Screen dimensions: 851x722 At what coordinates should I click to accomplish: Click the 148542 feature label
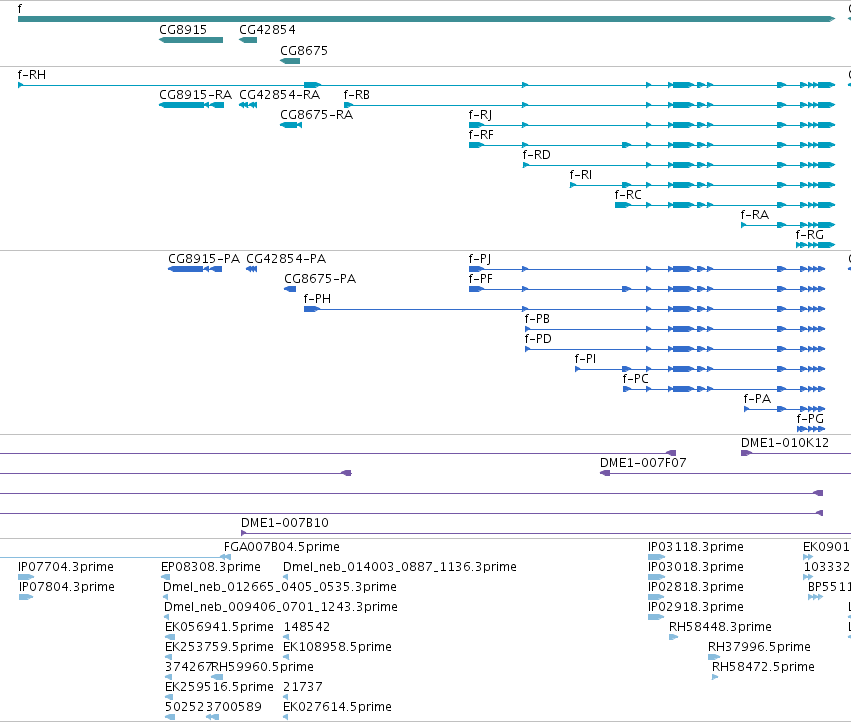click(x=307, y=627)
